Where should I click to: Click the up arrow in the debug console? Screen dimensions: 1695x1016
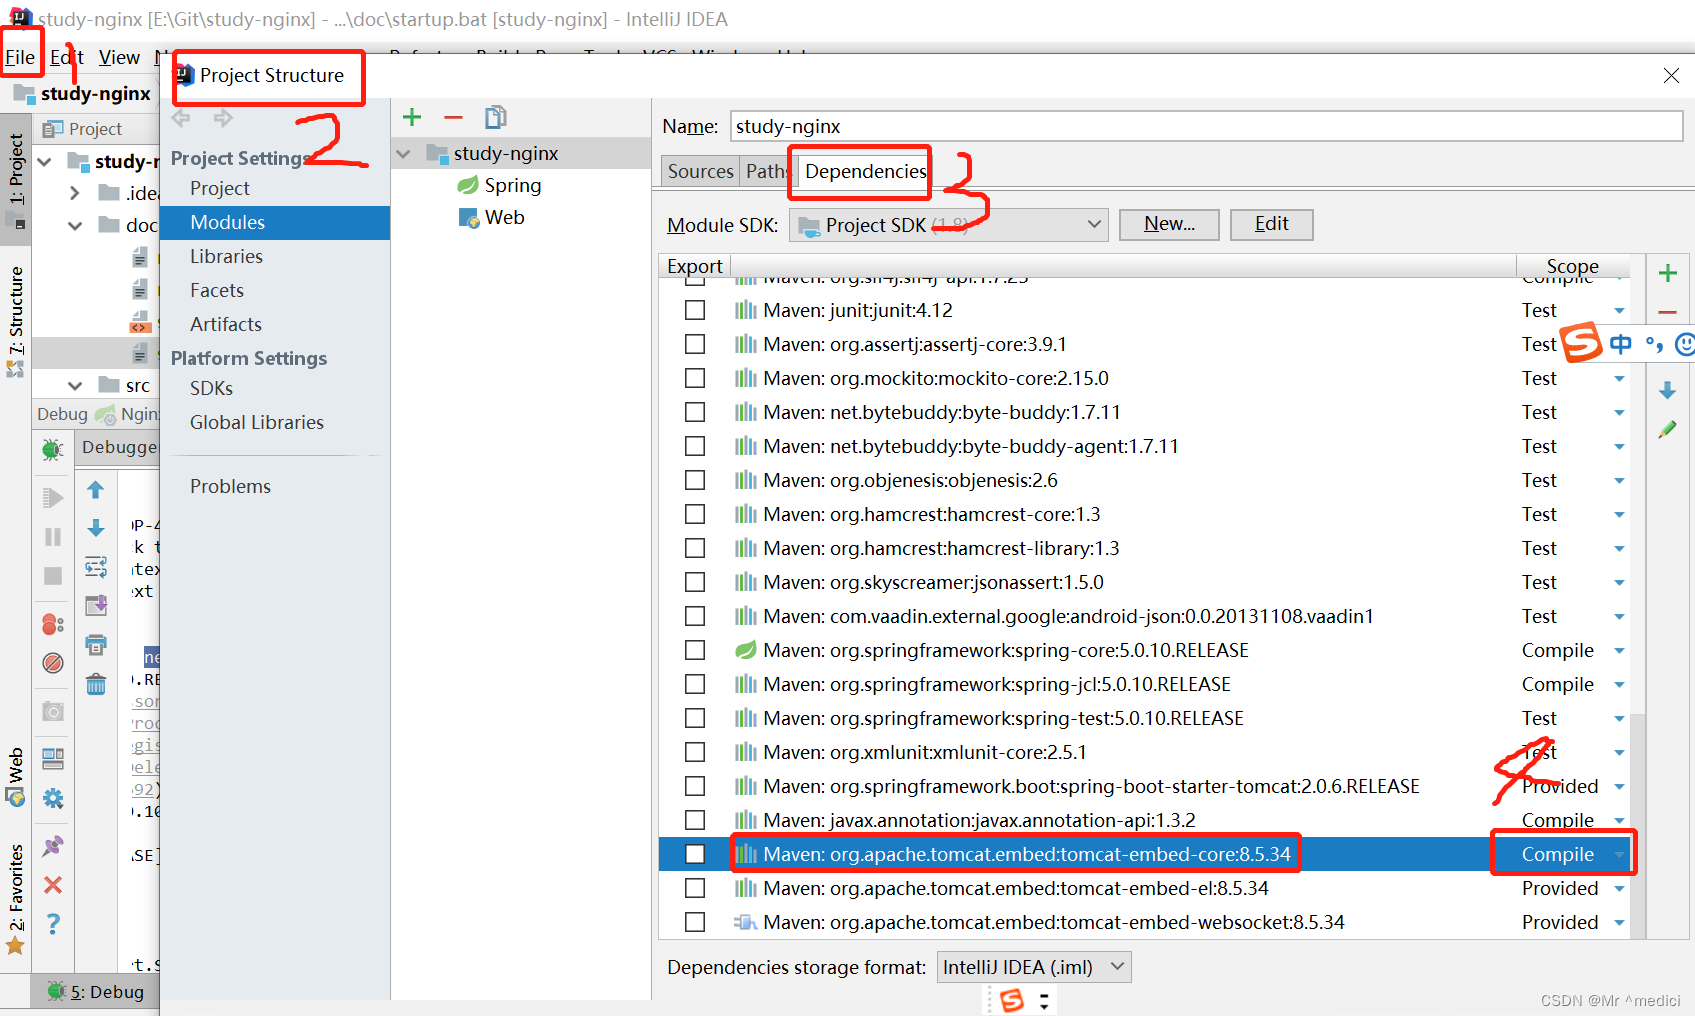coord(96,489)
